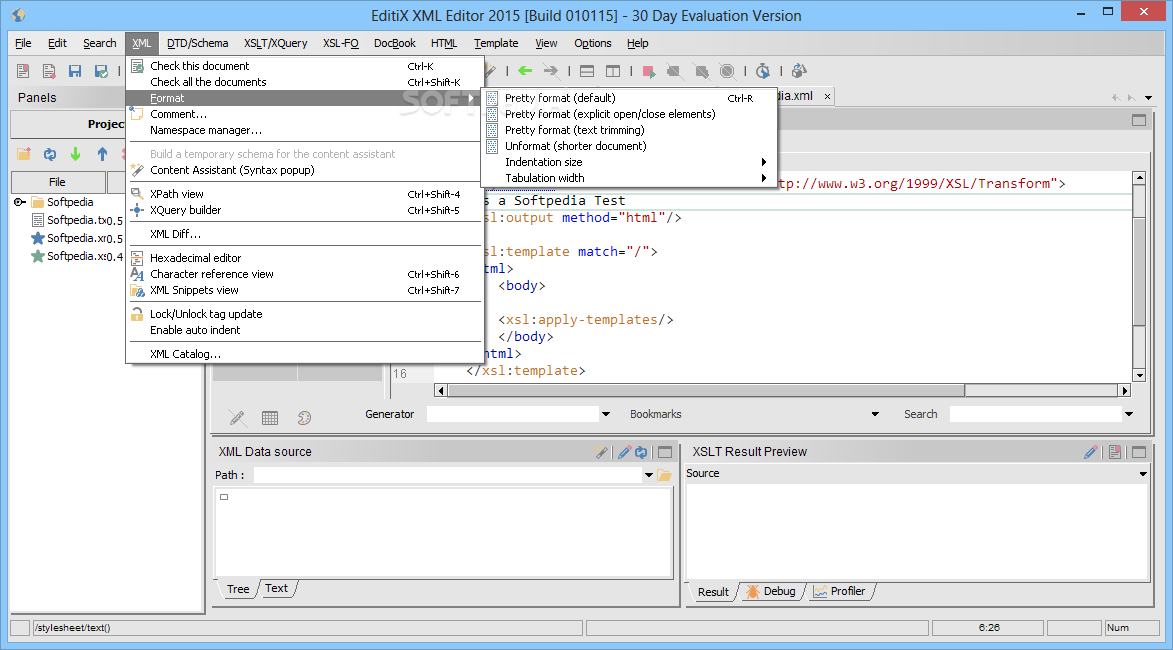Viewport: 1173px width, 650px height.
Task: Click the grey forward arrow in toolbar
Action: (x=551, y=71)
